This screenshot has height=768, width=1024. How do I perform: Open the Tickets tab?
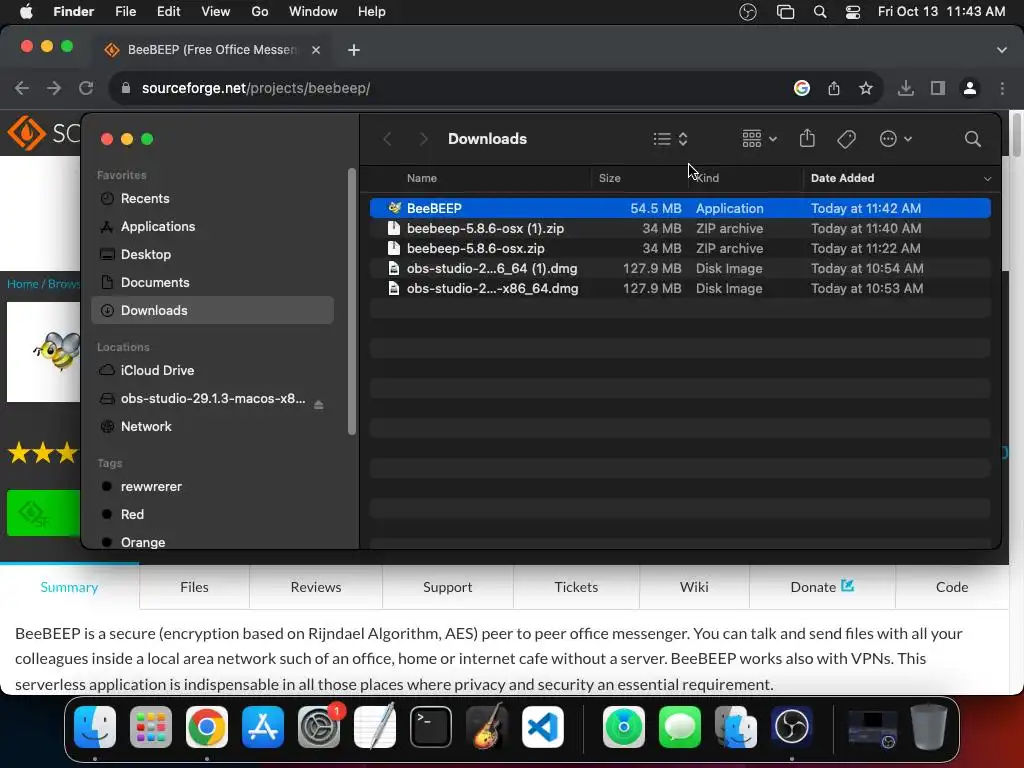[576, 587]
